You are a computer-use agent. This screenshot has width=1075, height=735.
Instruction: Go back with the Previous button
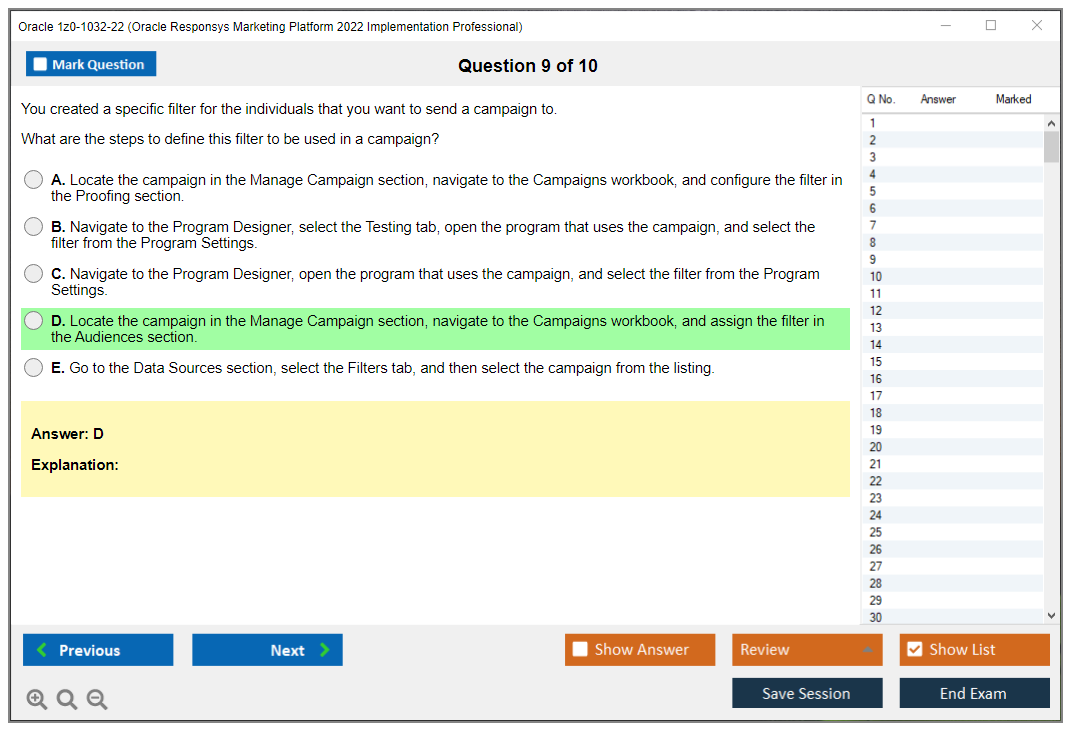(x=97, y=649)
